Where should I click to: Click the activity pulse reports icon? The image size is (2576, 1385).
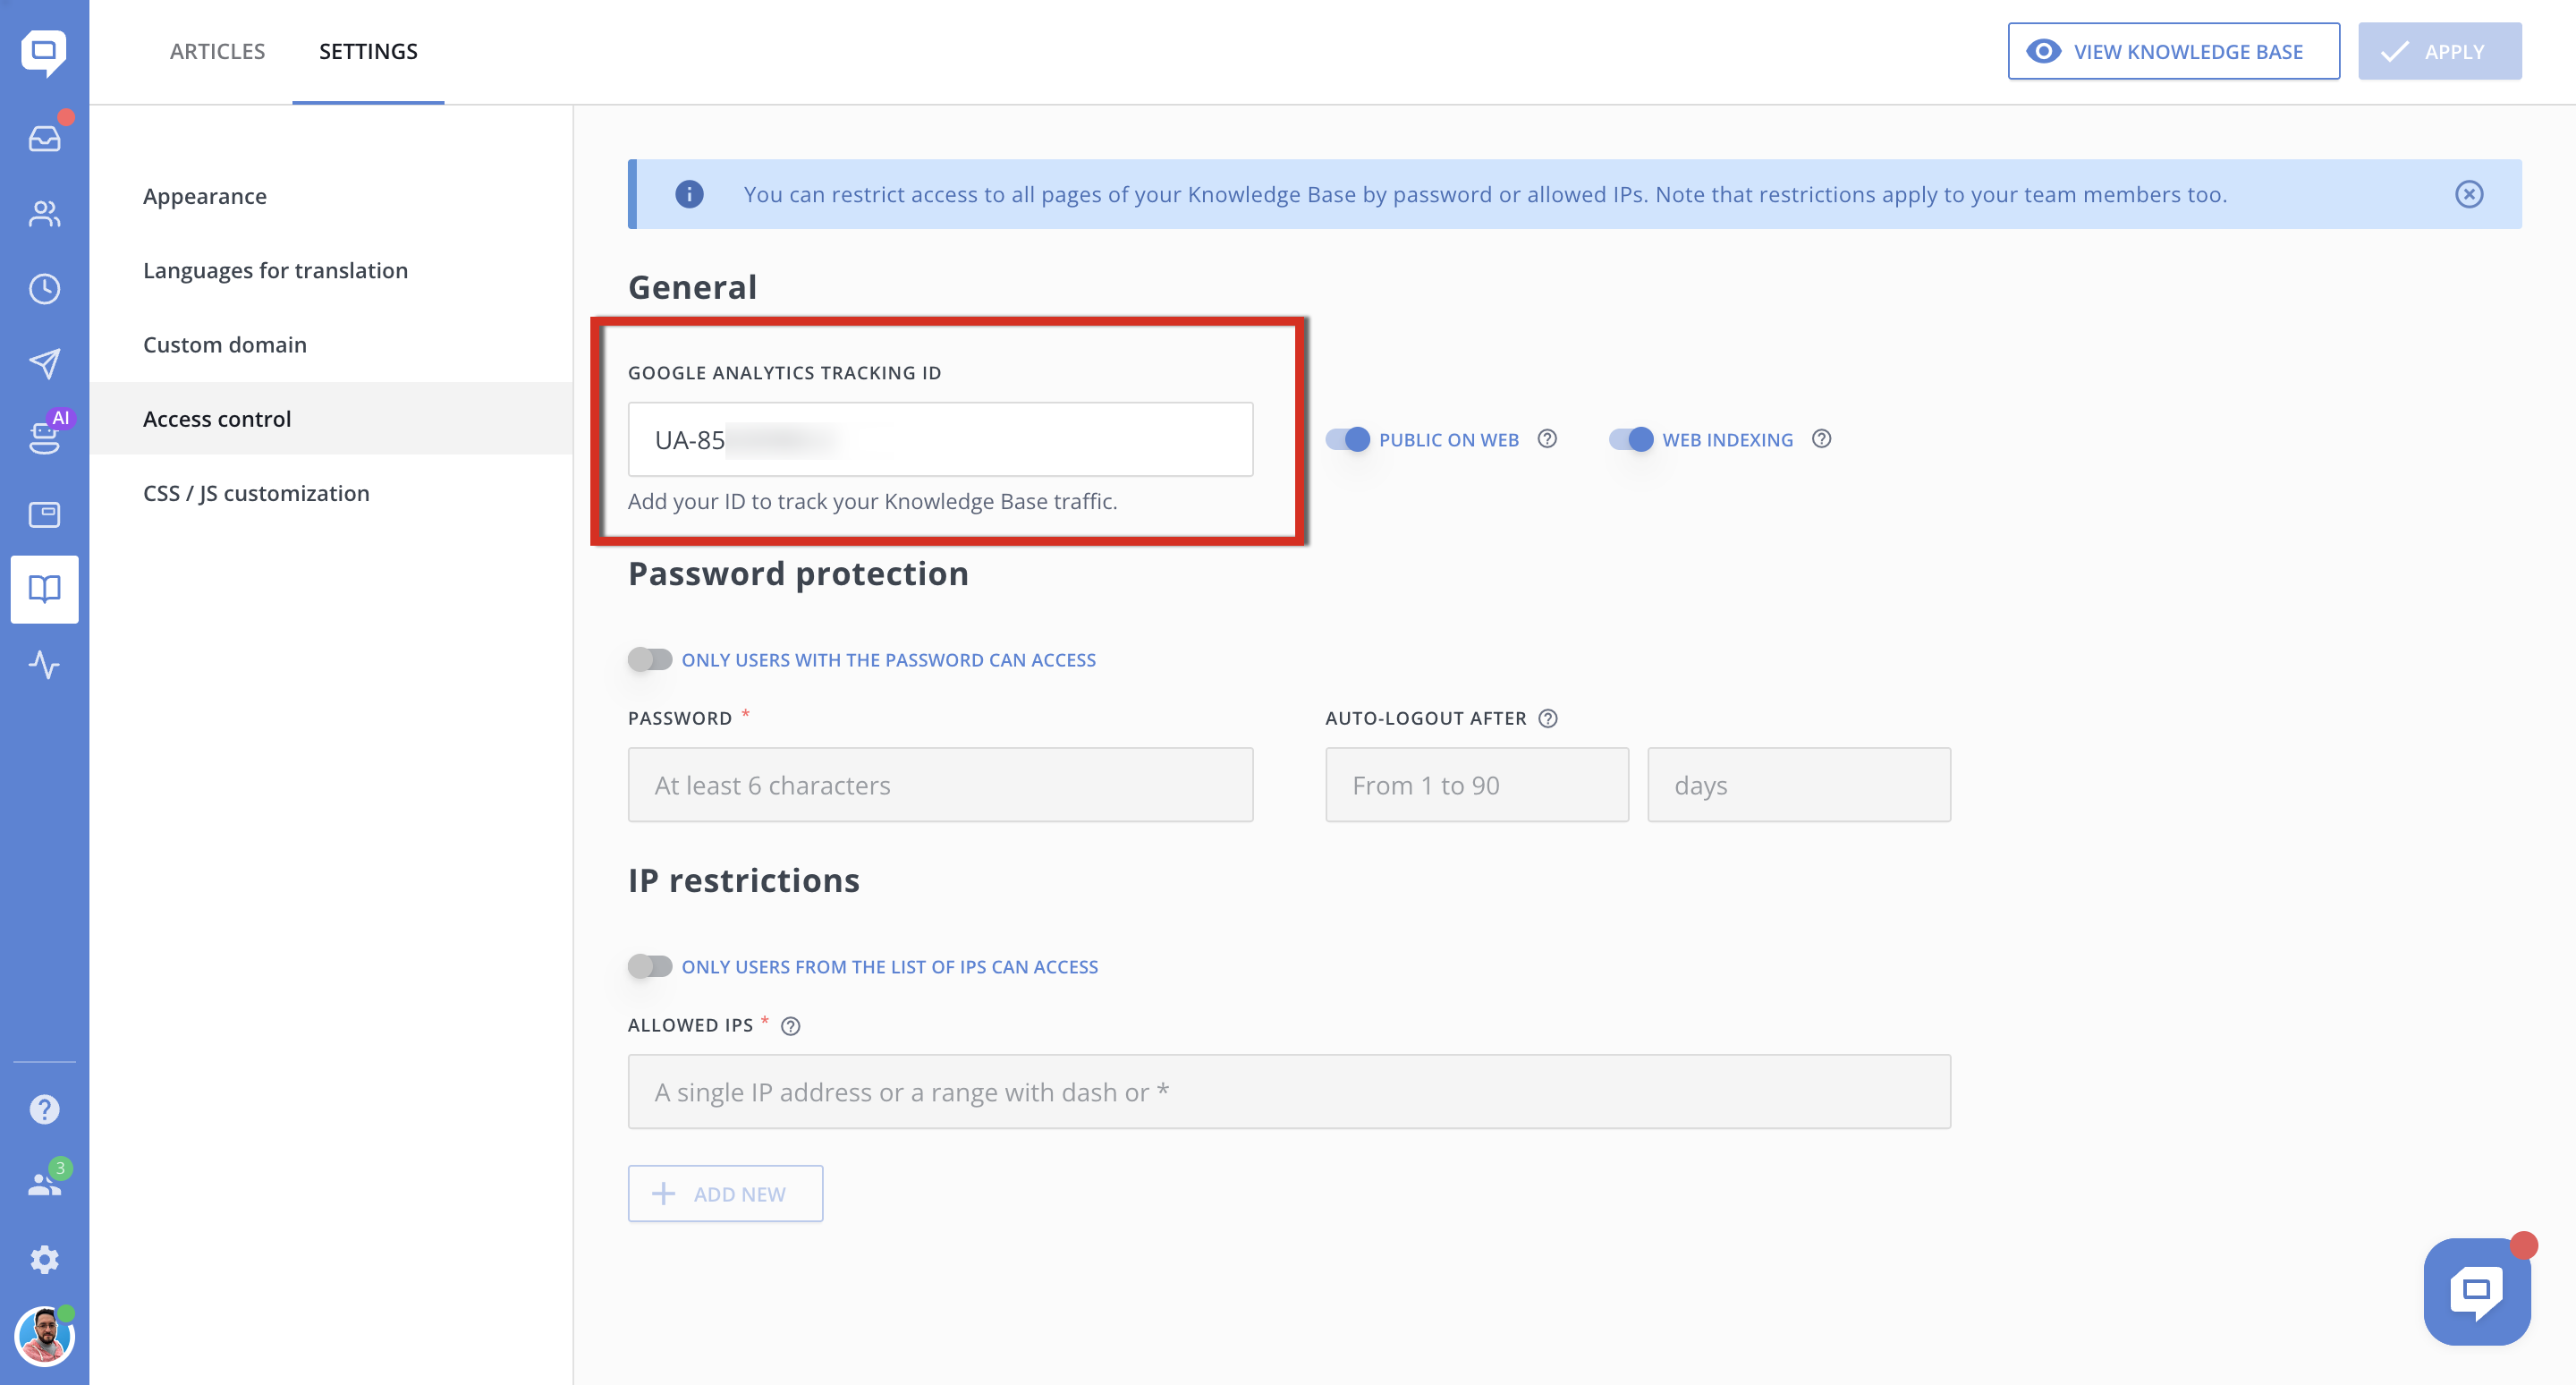(x=44, y=664)
